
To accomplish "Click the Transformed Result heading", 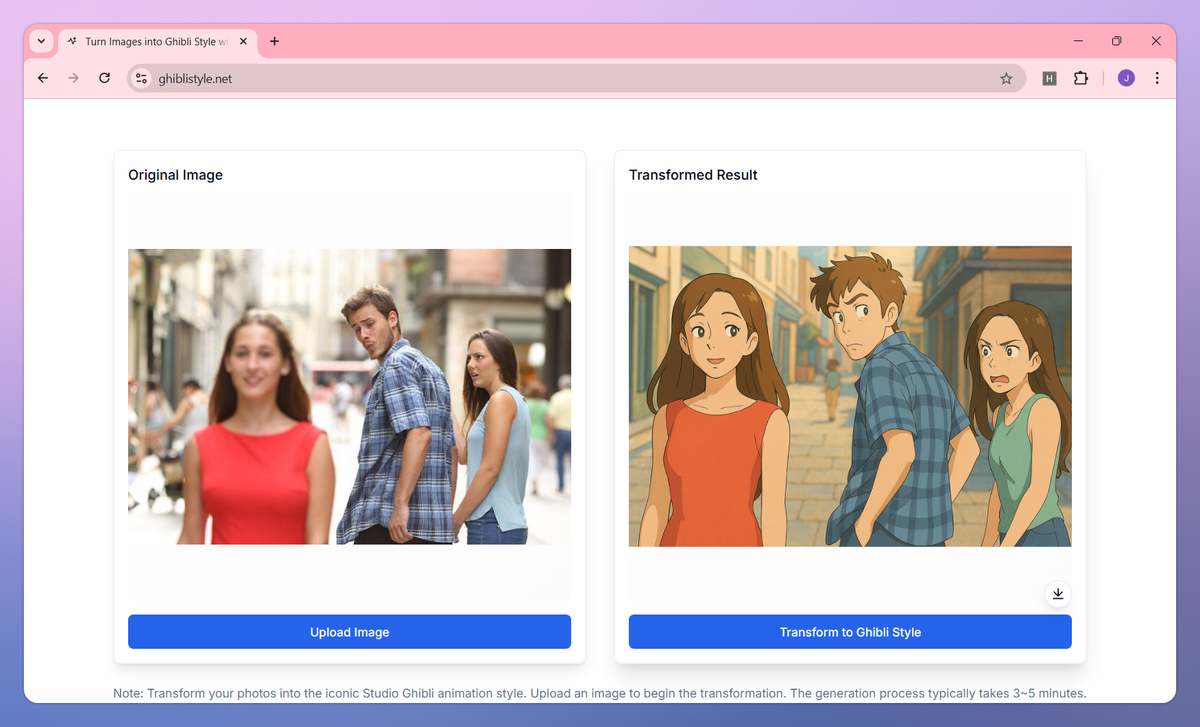I will coord(693,175).
